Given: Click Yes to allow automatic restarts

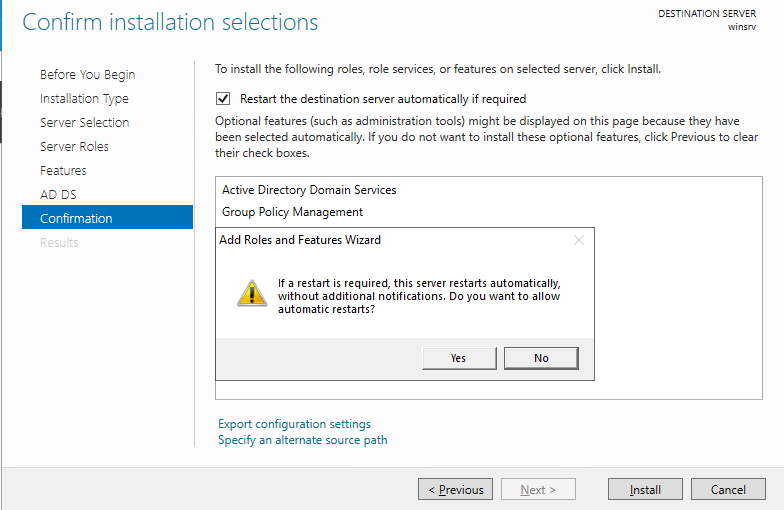Looking at the screenshot, I should pos(458,358).
